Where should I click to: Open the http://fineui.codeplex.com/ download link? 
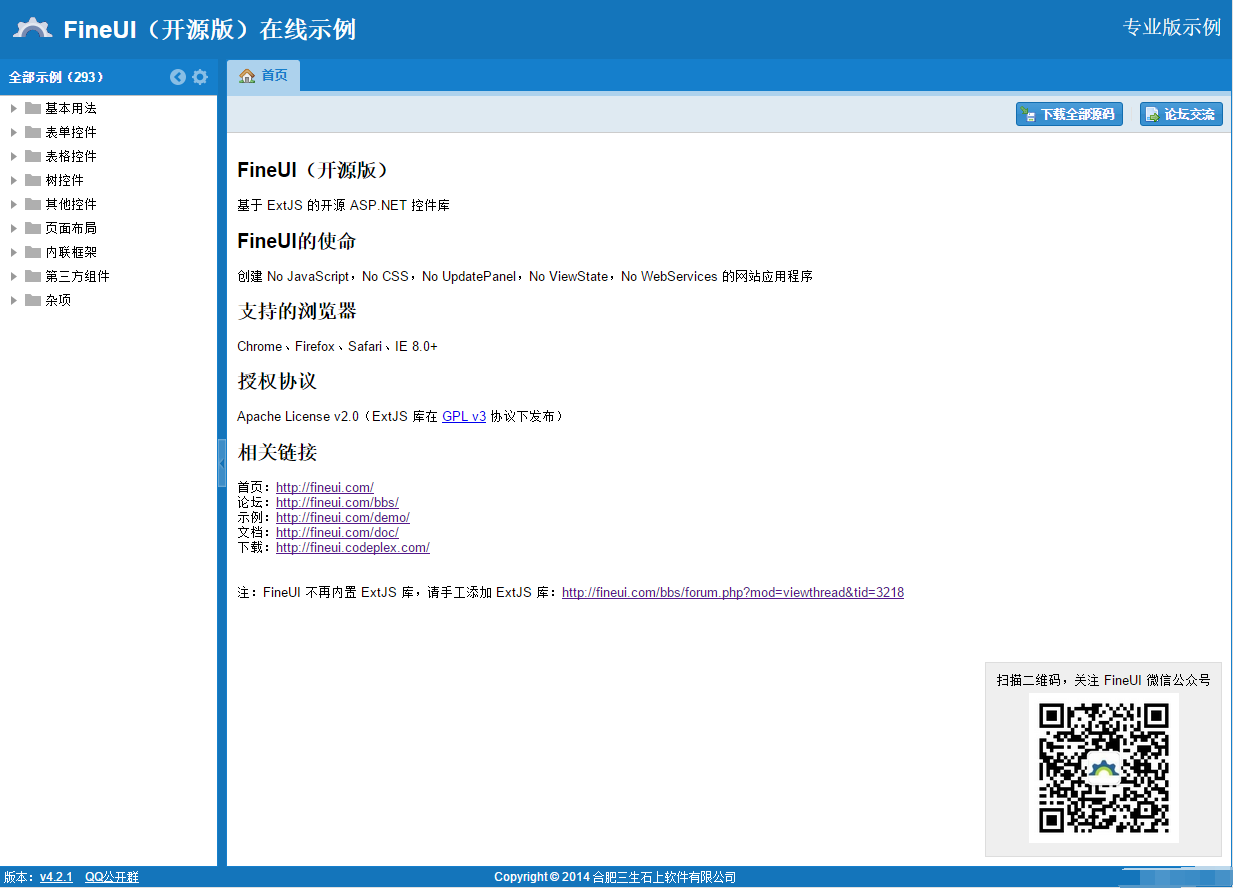[353, 548]
